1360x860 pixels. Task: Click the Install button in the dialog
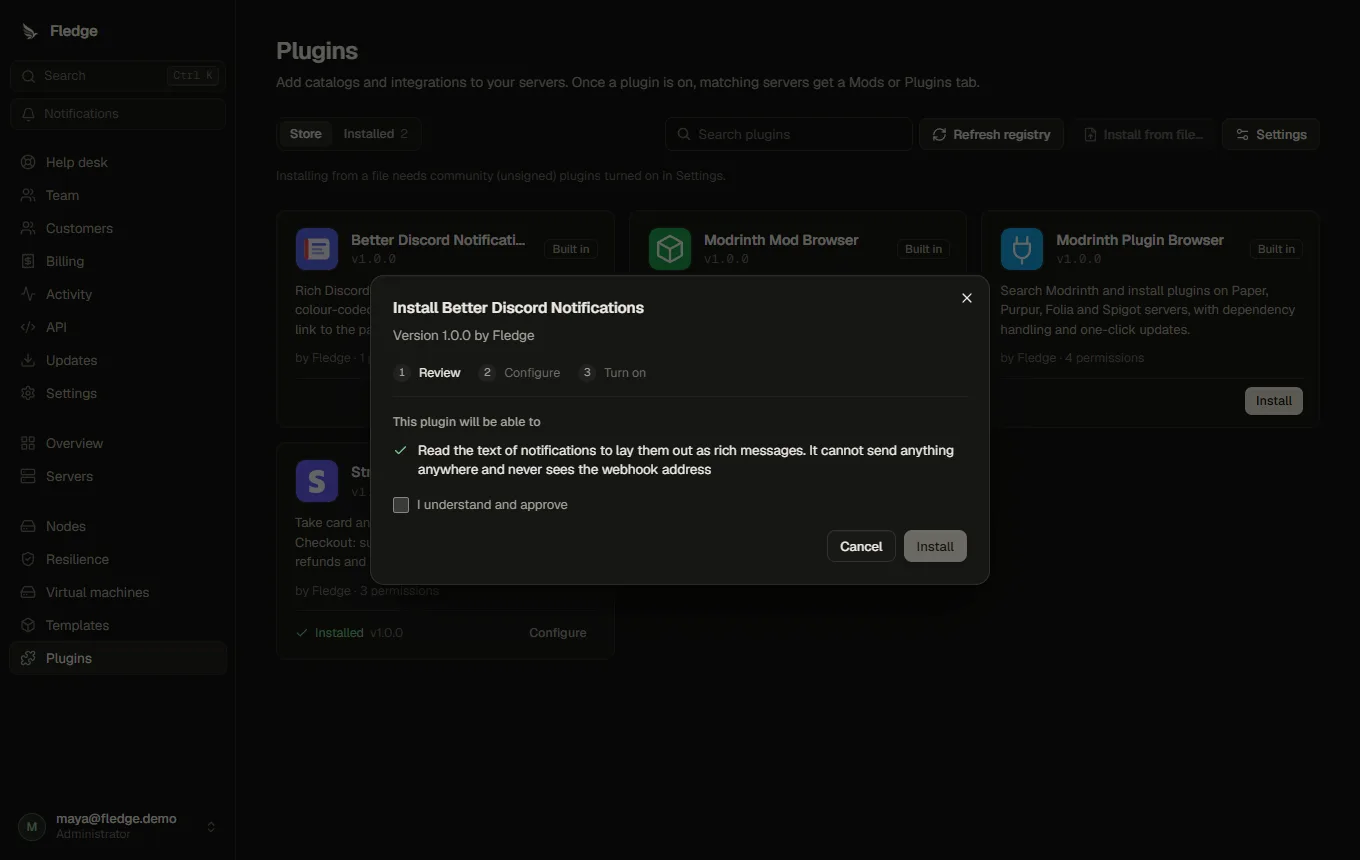(935, 546)
